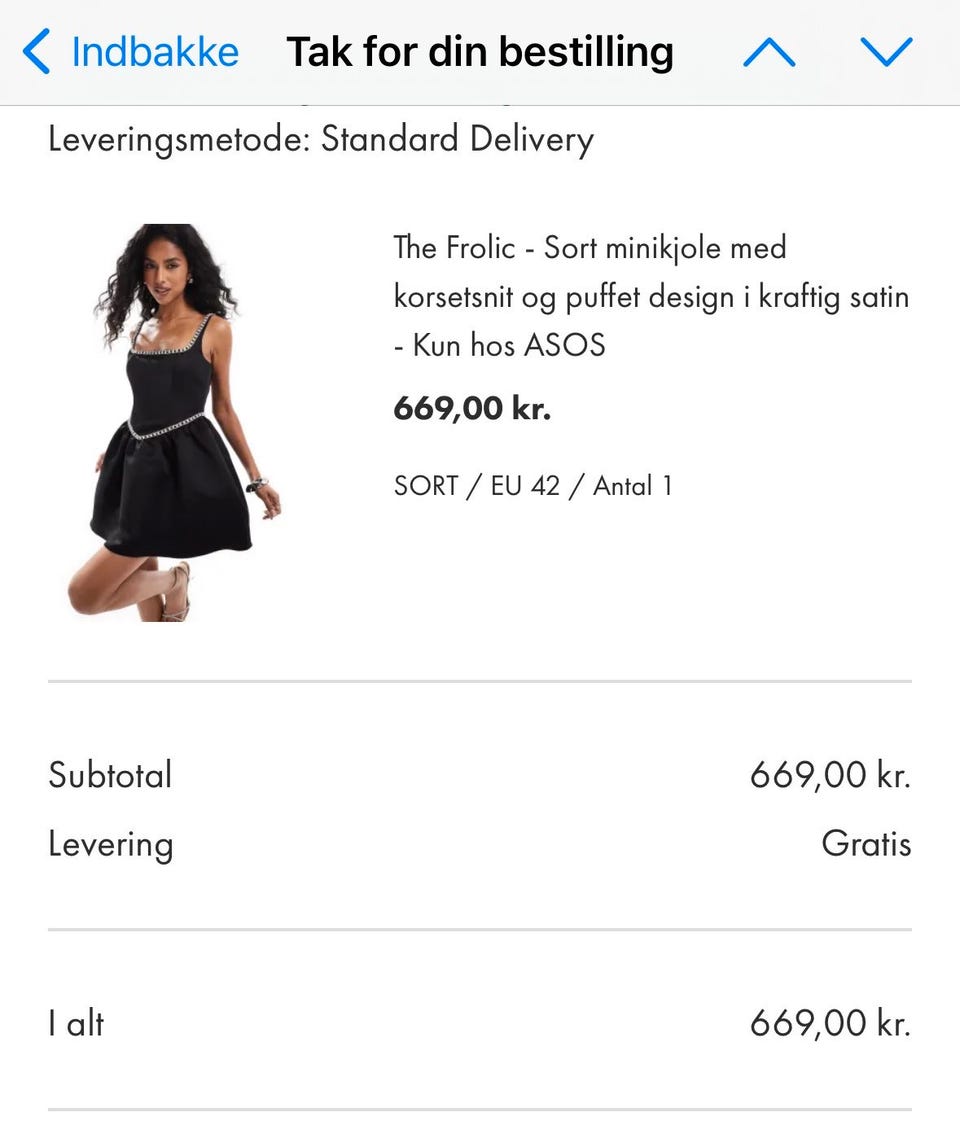960x1134 pixels.
Task: Select the 'Gratis' delivery cost
Action: point(866,843)
